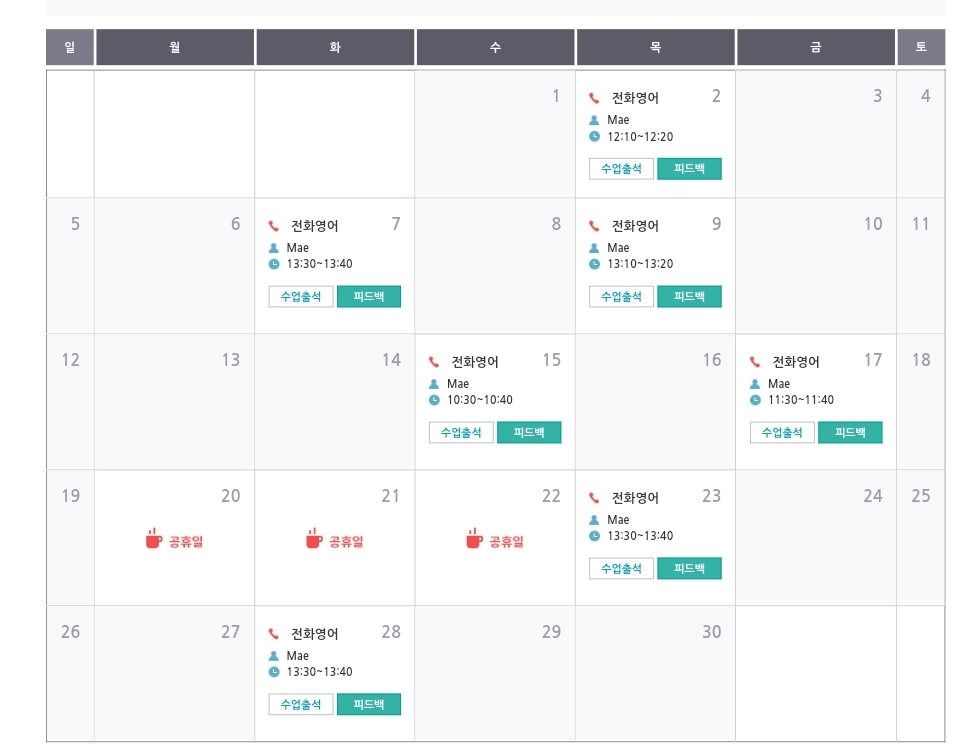Screen dimensions: 979x745
Task: Click the 공휴일 label on the 21st
Action: (x=346, y=541)
